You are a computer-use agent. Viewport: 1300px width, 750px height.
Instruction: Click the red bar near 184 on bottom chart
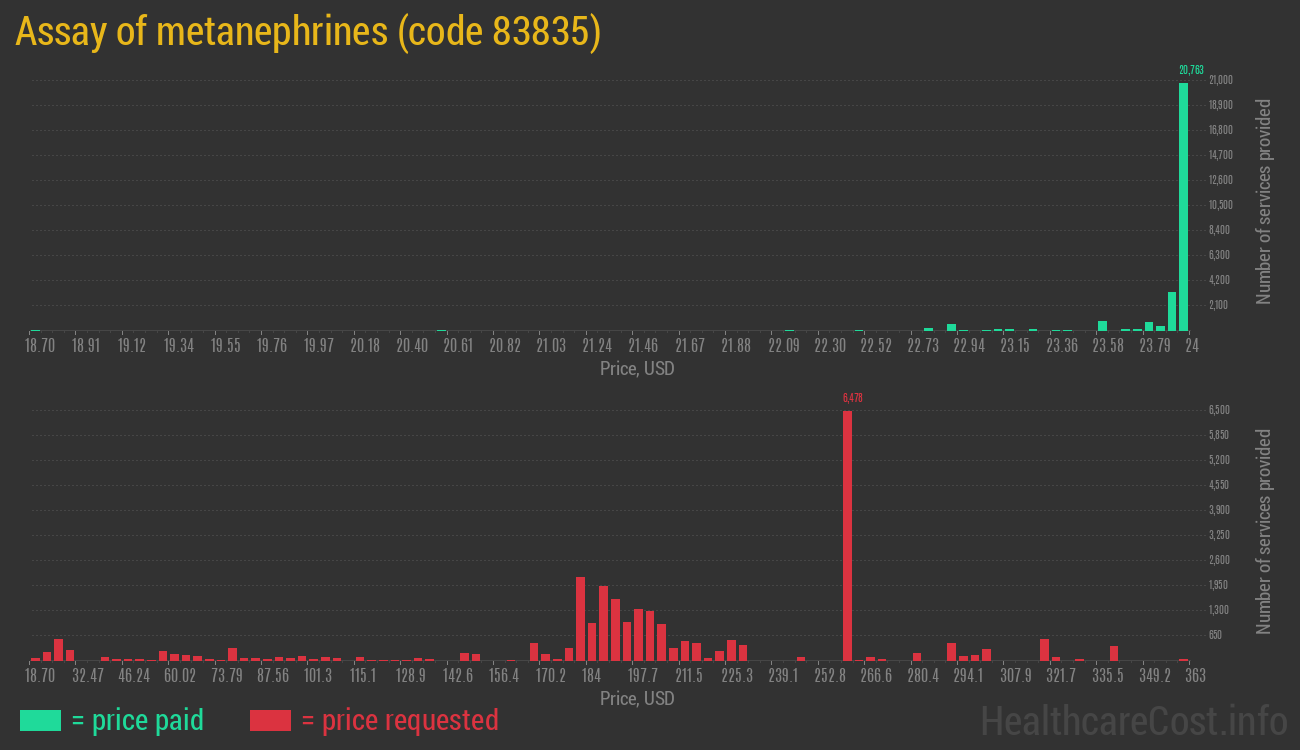[x=581, y=620]
